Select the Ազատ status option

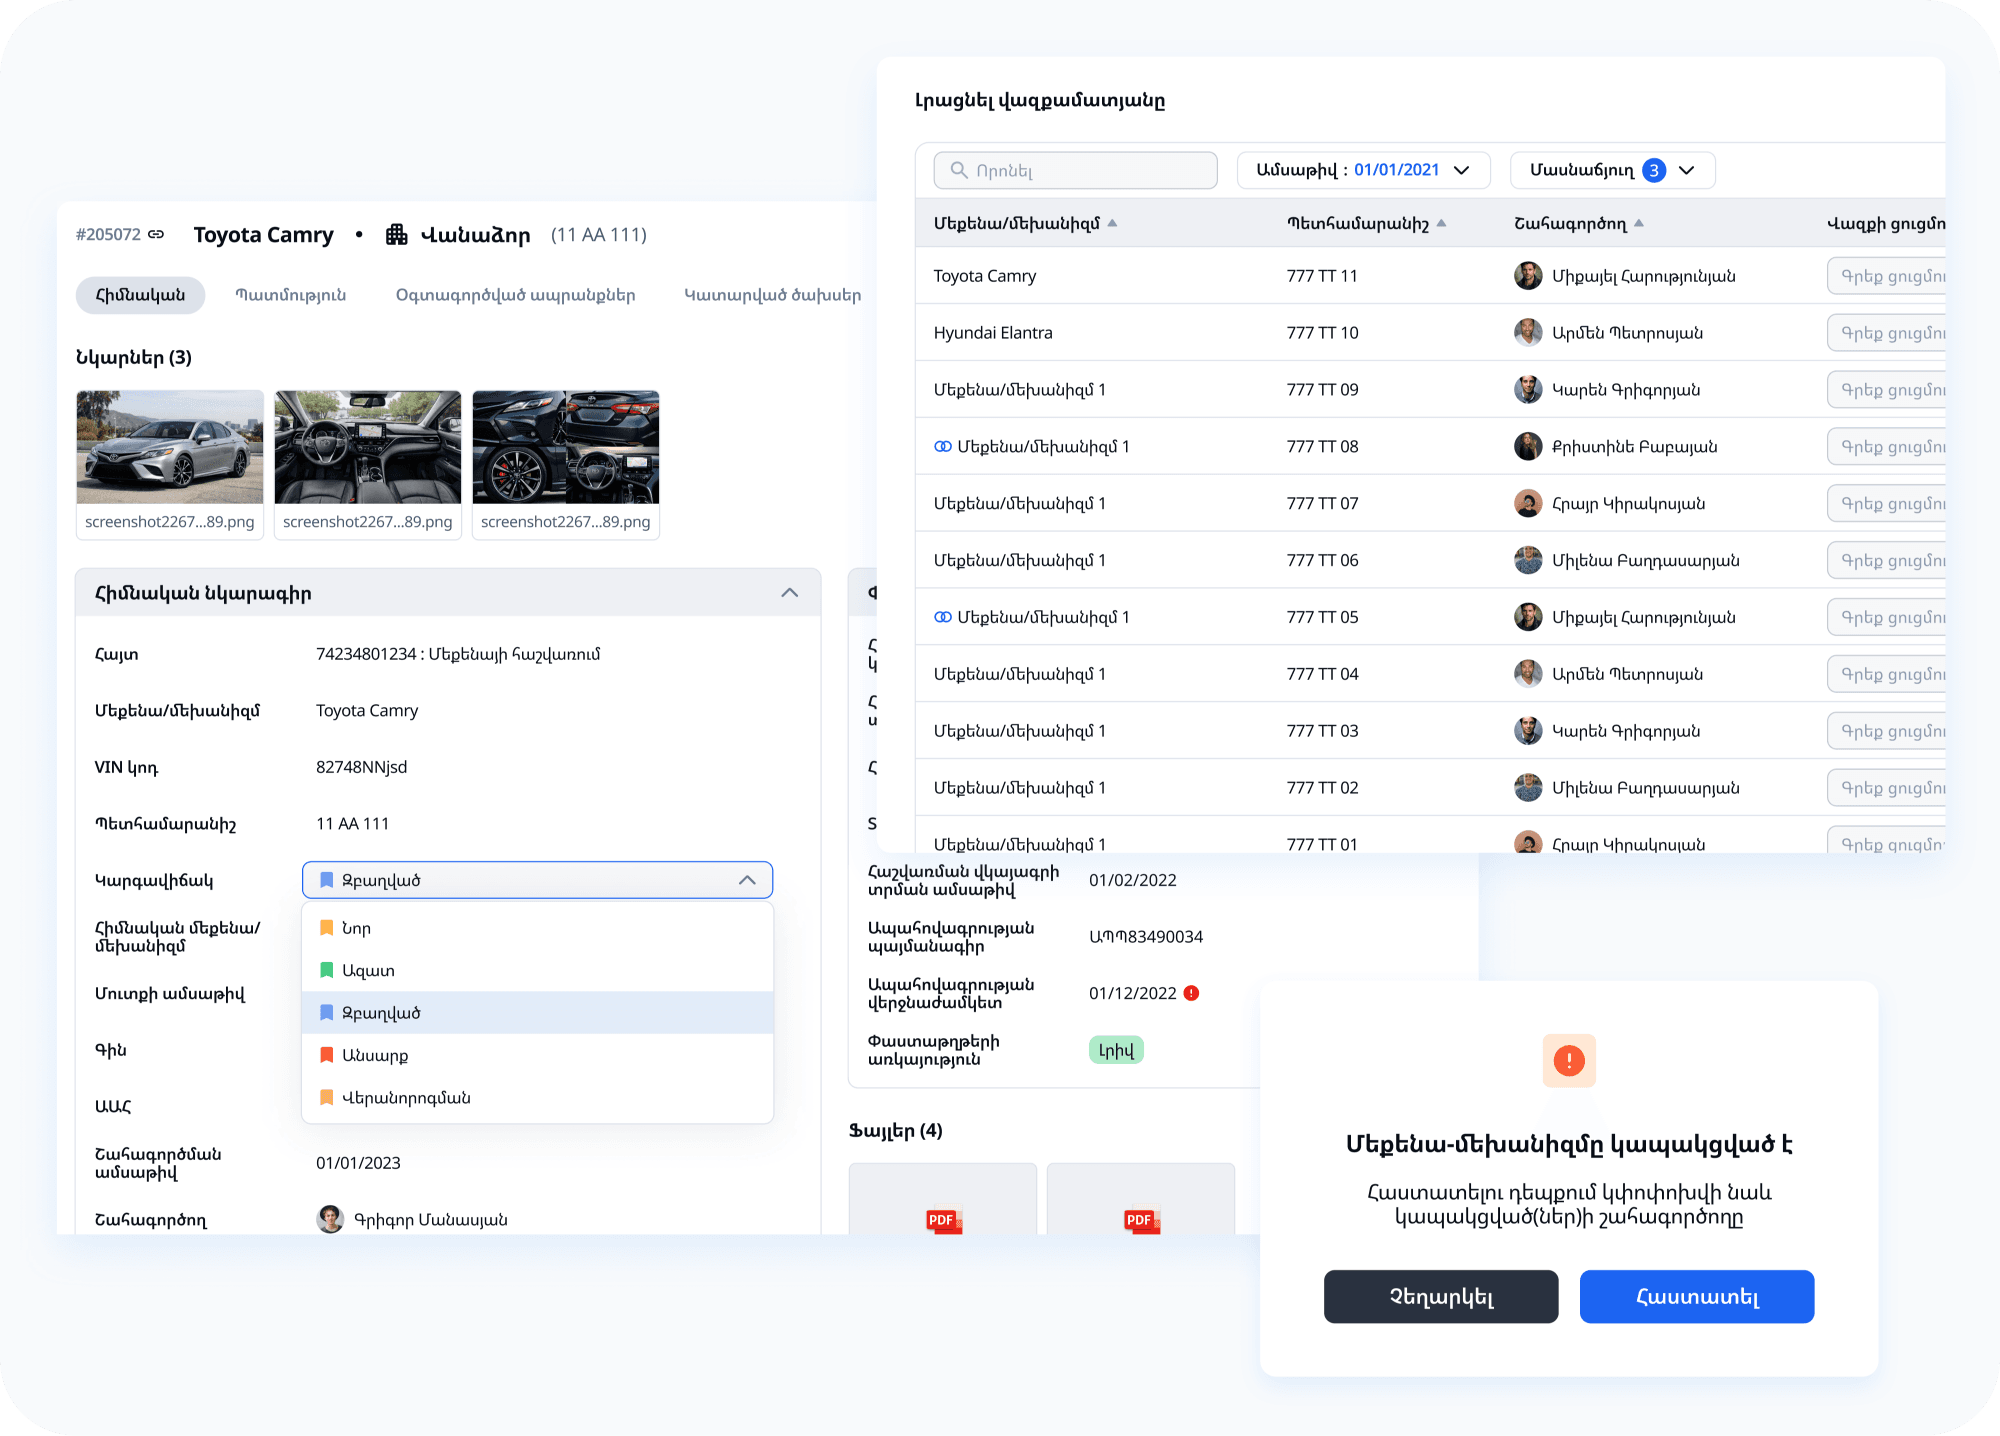tap(368, 970)
